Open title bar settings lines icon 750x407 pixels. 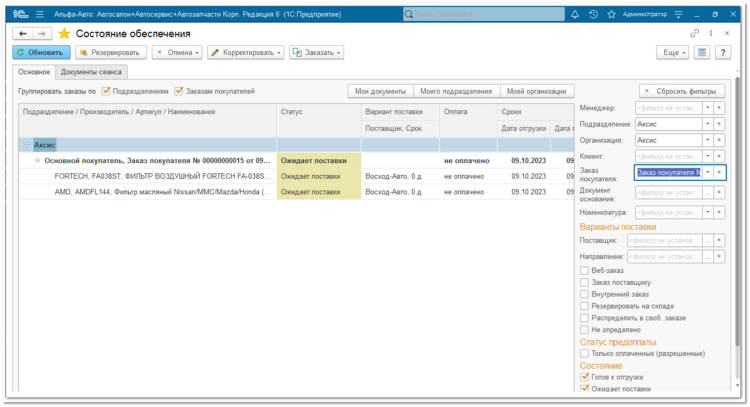tap(678, 14)
